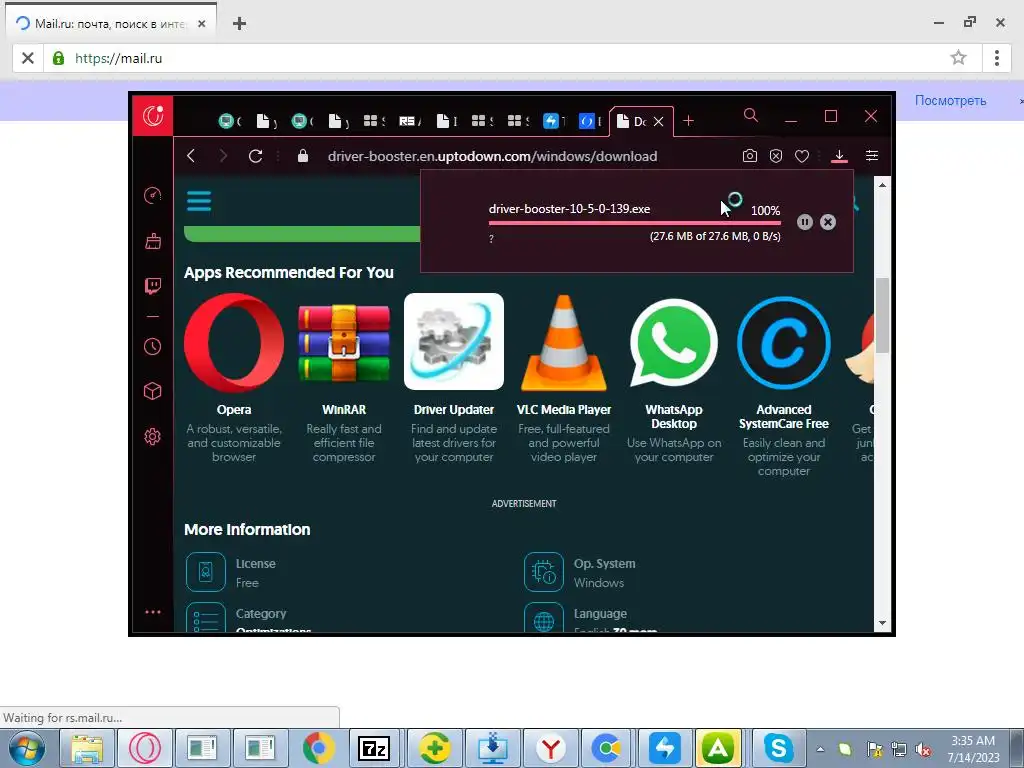Screen dimensions: 1024x768
Task: Click the page vertical scrollbar thumb
Action: click(x=882, y=315)
